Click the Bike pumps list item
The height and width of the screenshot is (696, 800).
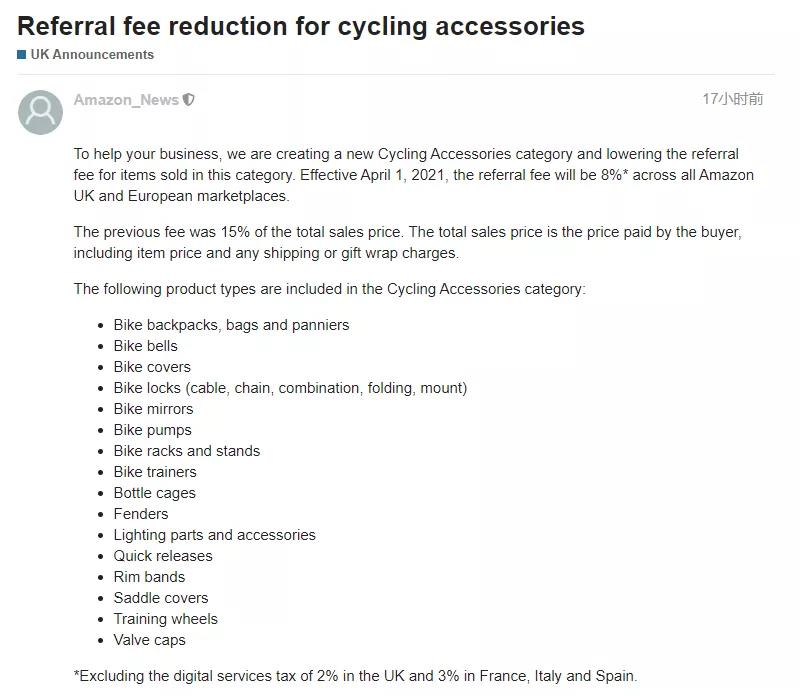(x=153, y=430)
